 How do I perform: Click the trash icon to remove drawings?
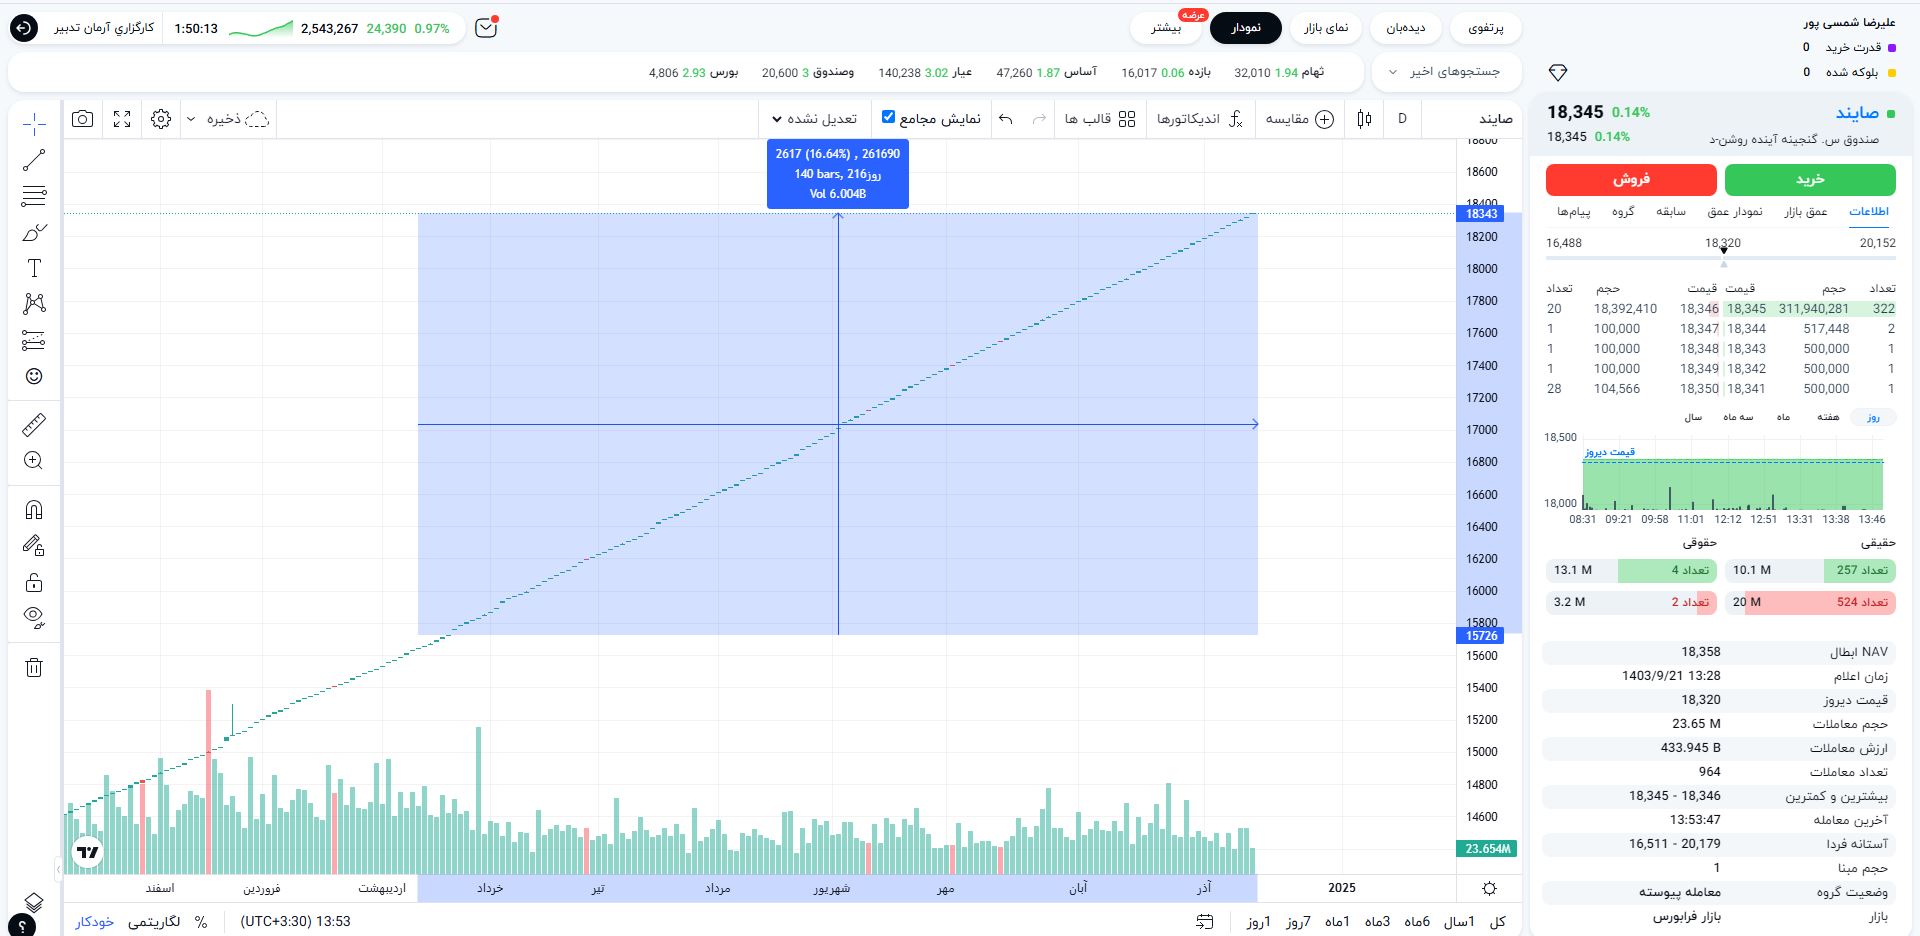[x=34, y=668]
